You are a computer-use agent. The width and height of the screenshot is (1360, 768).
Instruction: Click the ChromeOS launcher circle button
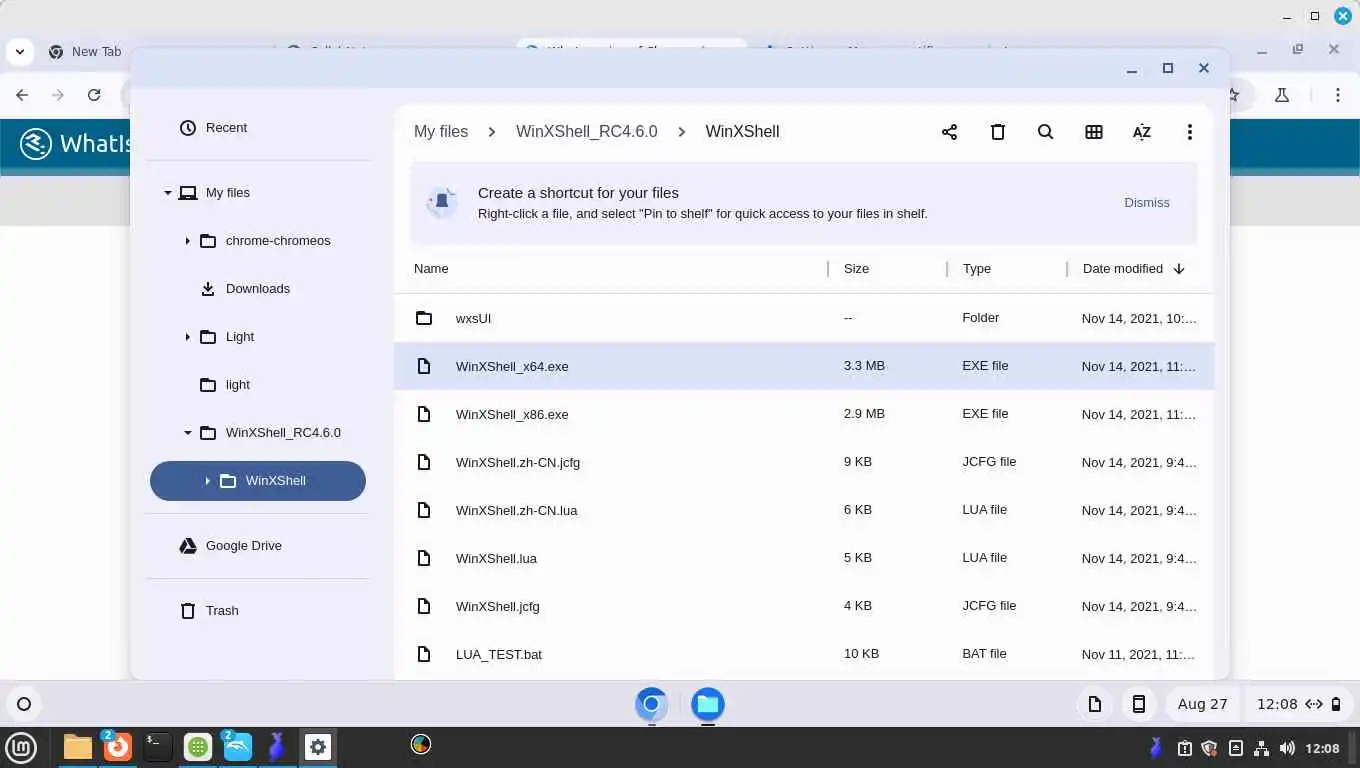pos(24,704)
